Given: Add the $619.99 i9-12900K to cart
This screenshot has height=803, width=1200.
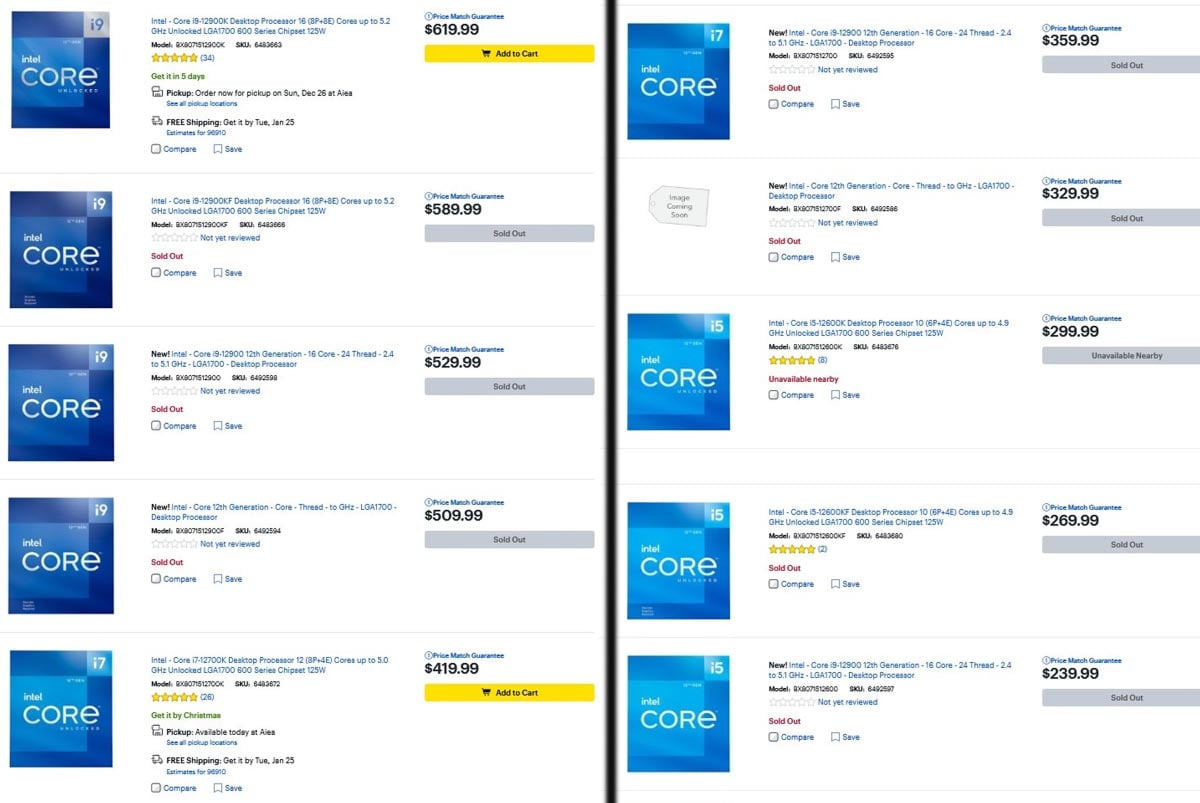Looking at the screenshot, I should pyautogui.click(x=509, y=54).
